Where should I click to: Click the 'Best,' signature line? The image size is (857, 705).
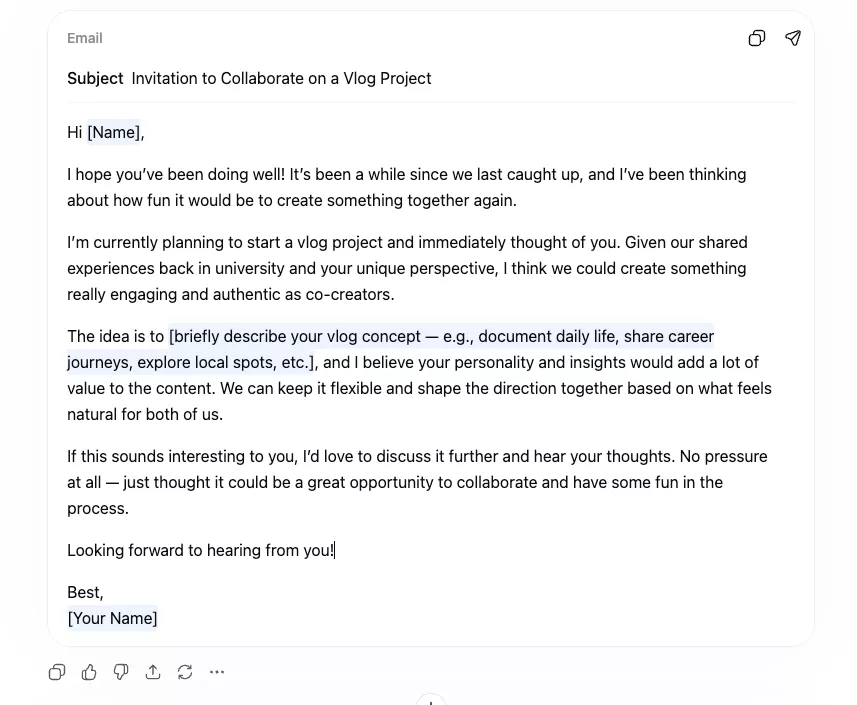[x=84, y=592]
